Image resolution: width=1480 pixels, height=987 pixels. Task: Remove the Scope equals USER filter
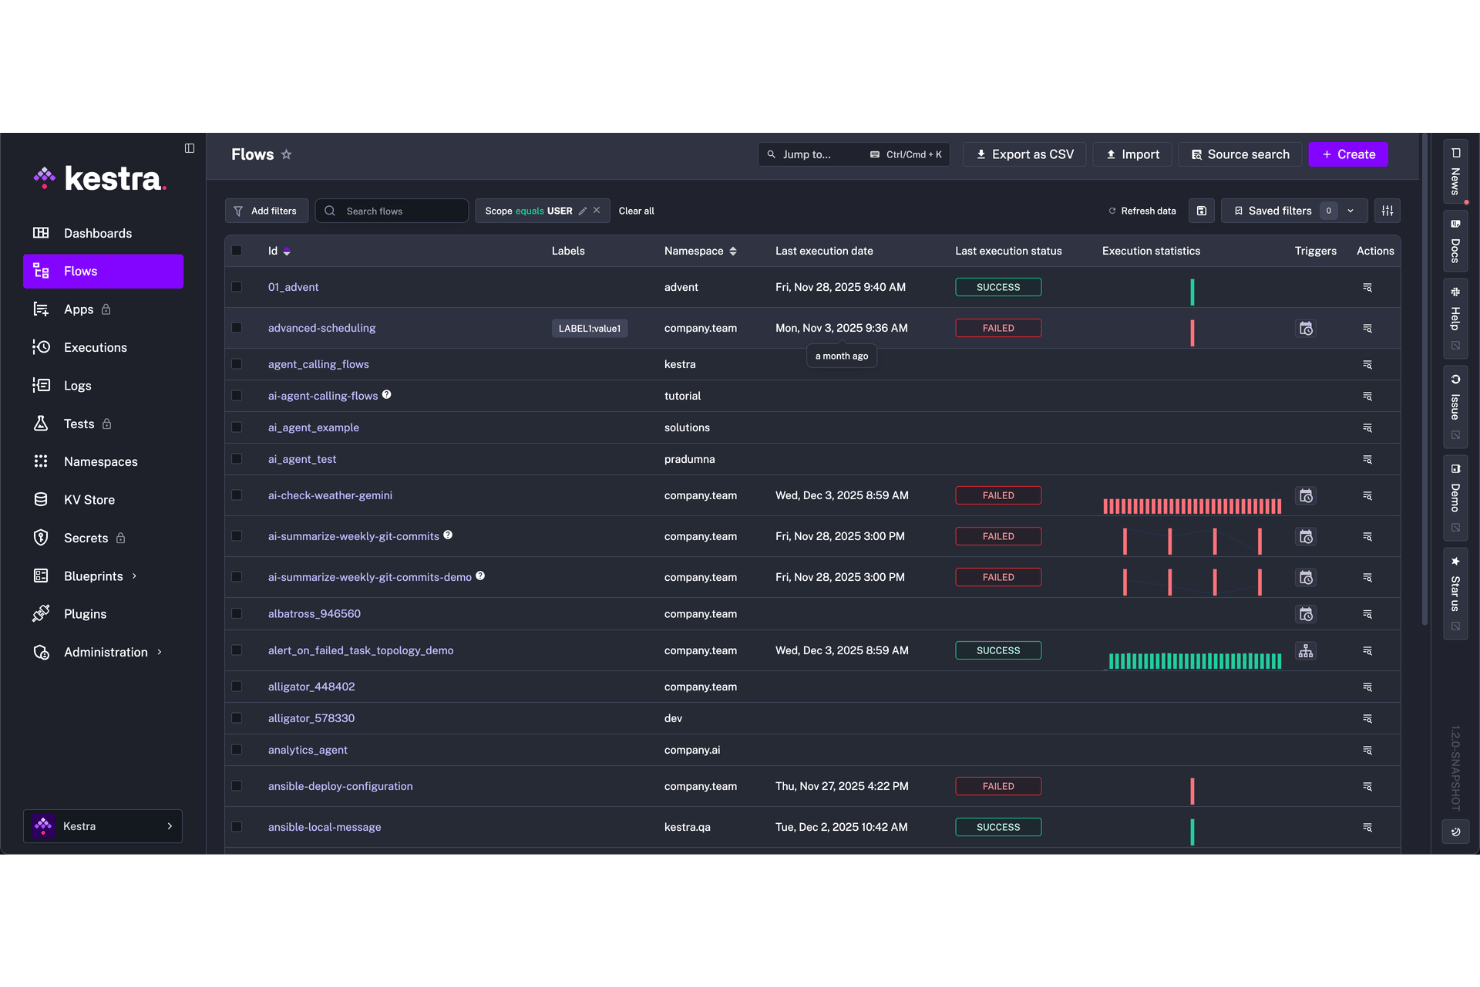[597, 210]
